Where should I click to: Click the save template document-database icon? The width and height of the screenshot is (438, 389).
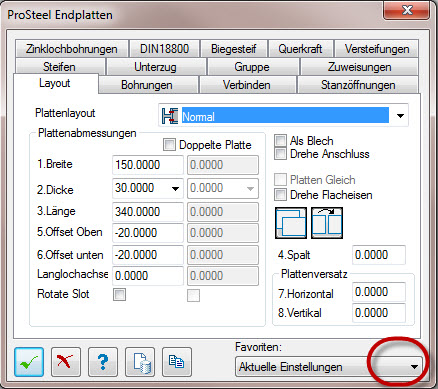pos(140,362)
